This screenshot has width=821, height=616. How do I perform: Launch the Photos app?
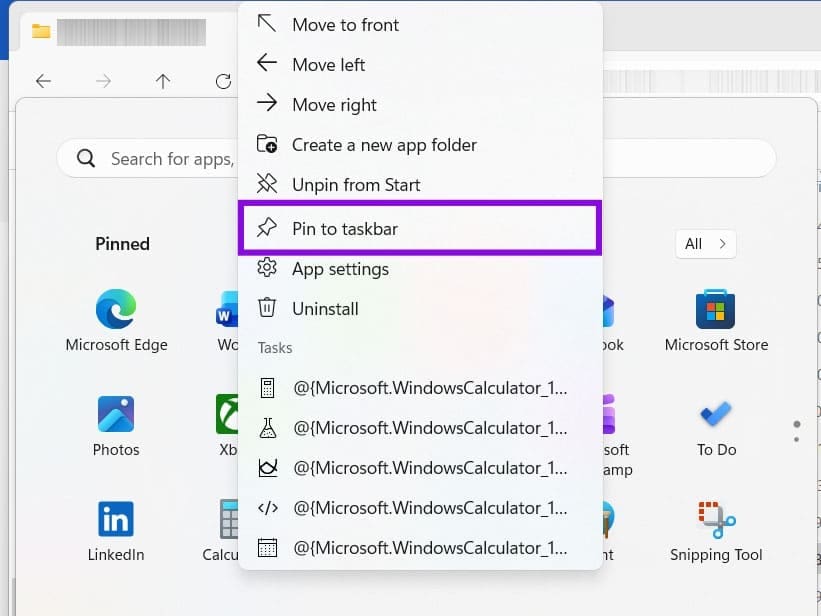click(x=116, y=426)
